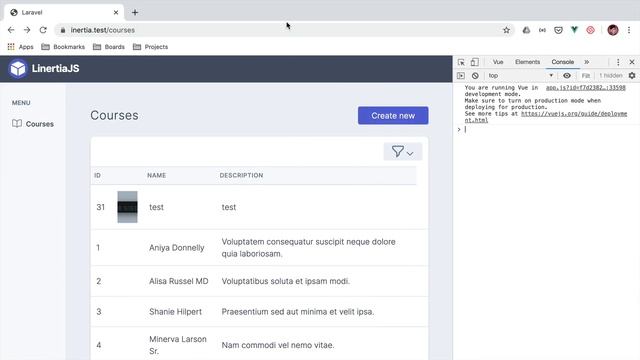Open the Bookmarks folder
Image resolution: width=640 pixels, height=360 pixels.
[63, 47]
